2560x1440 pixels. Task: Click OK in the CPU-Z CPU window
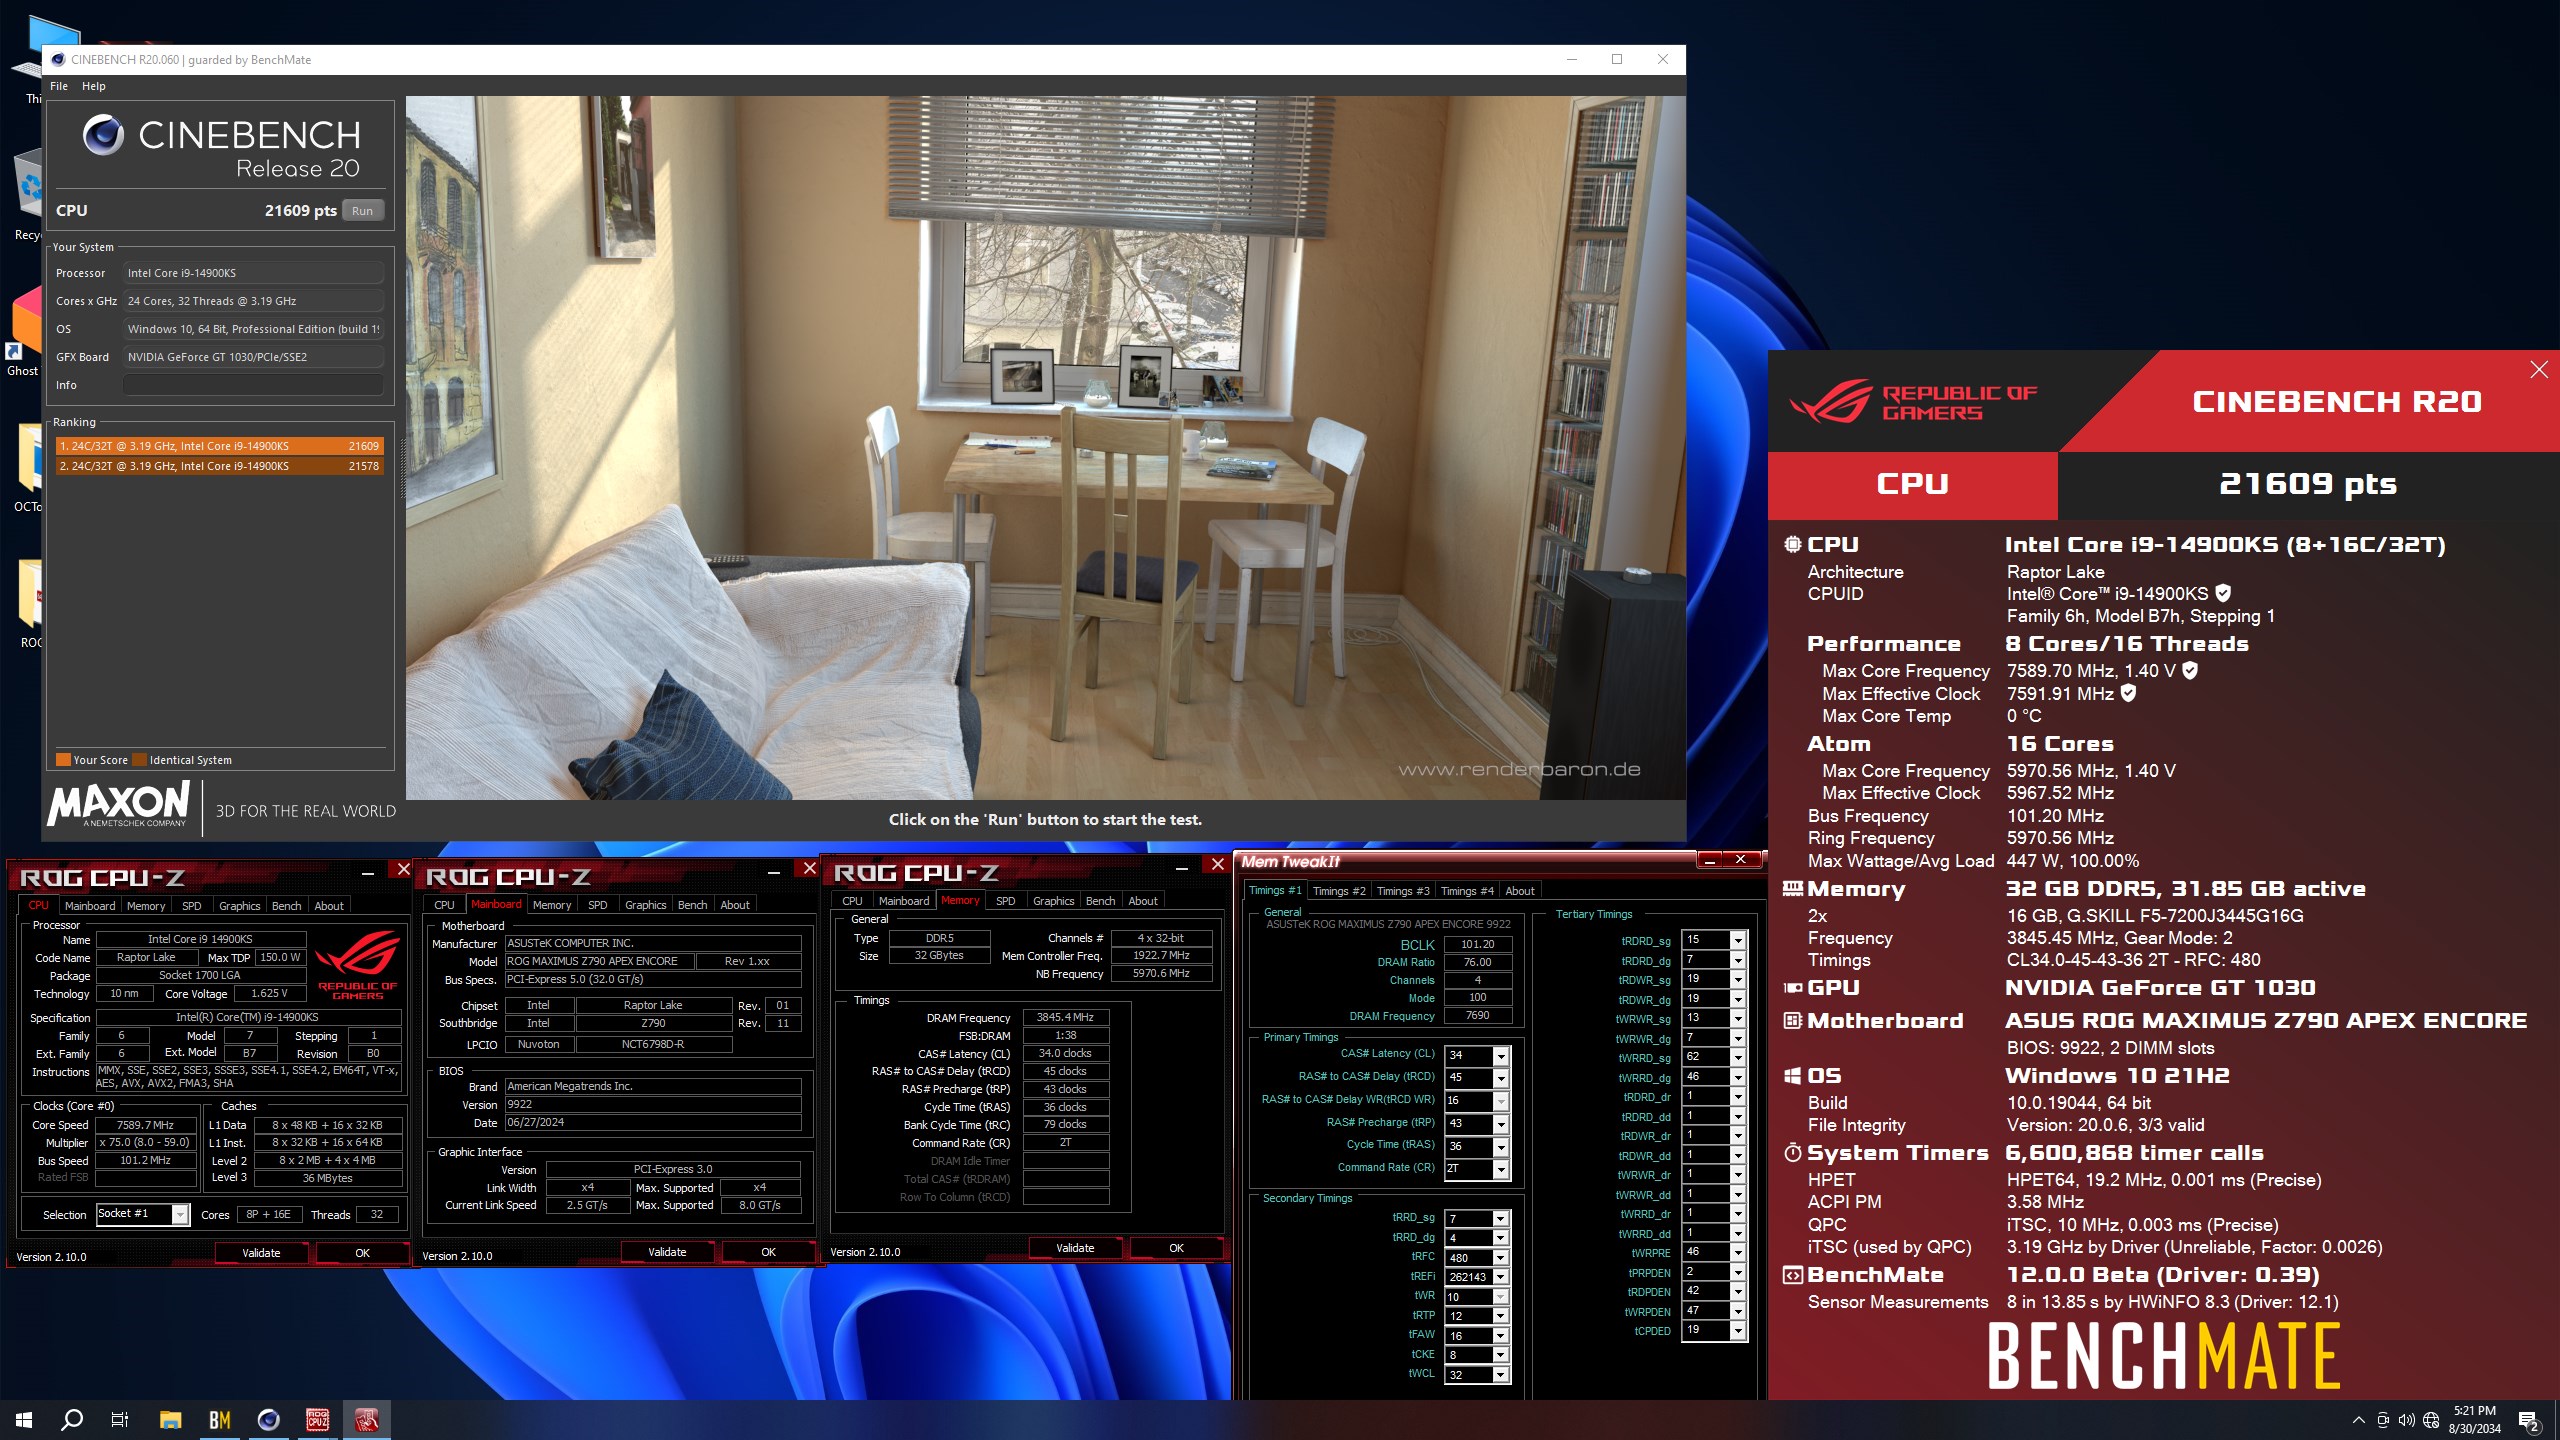point(362,1253)
